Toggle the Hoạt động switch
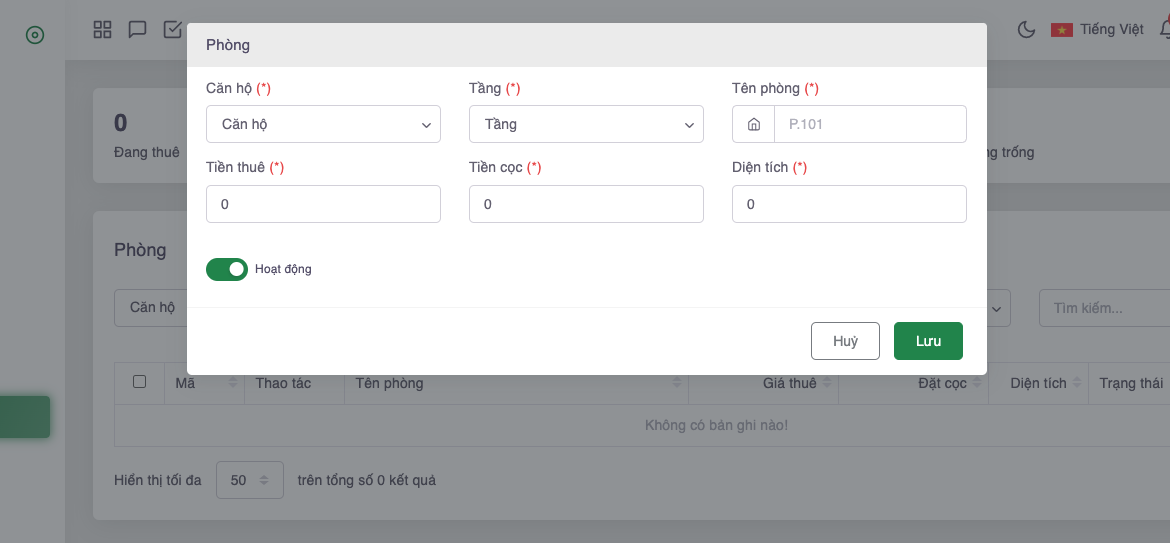The height and width of the screenshot is (543, 1170). (227, 269)
